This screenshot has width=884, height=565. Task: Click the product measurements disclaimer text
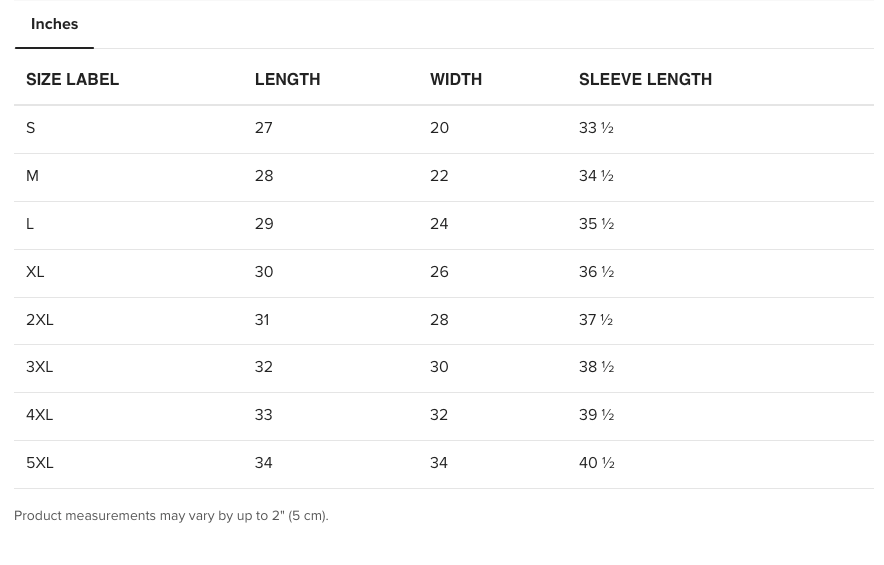[171, 516]
